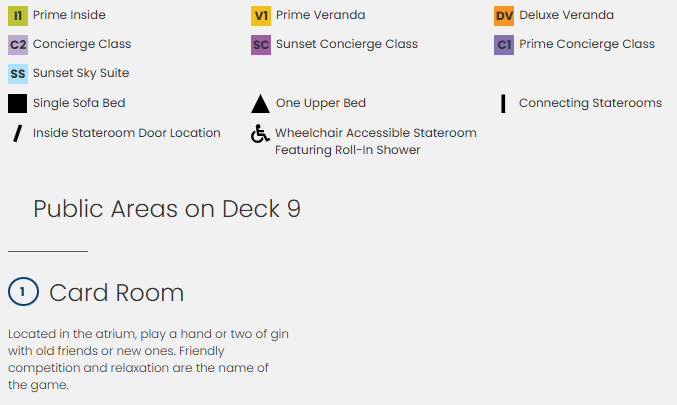Image resolution: width=677 pixels, height=405 pixels.
Task: Click the Public Areas on Deck 9 heading
Action: click(166, 209)
